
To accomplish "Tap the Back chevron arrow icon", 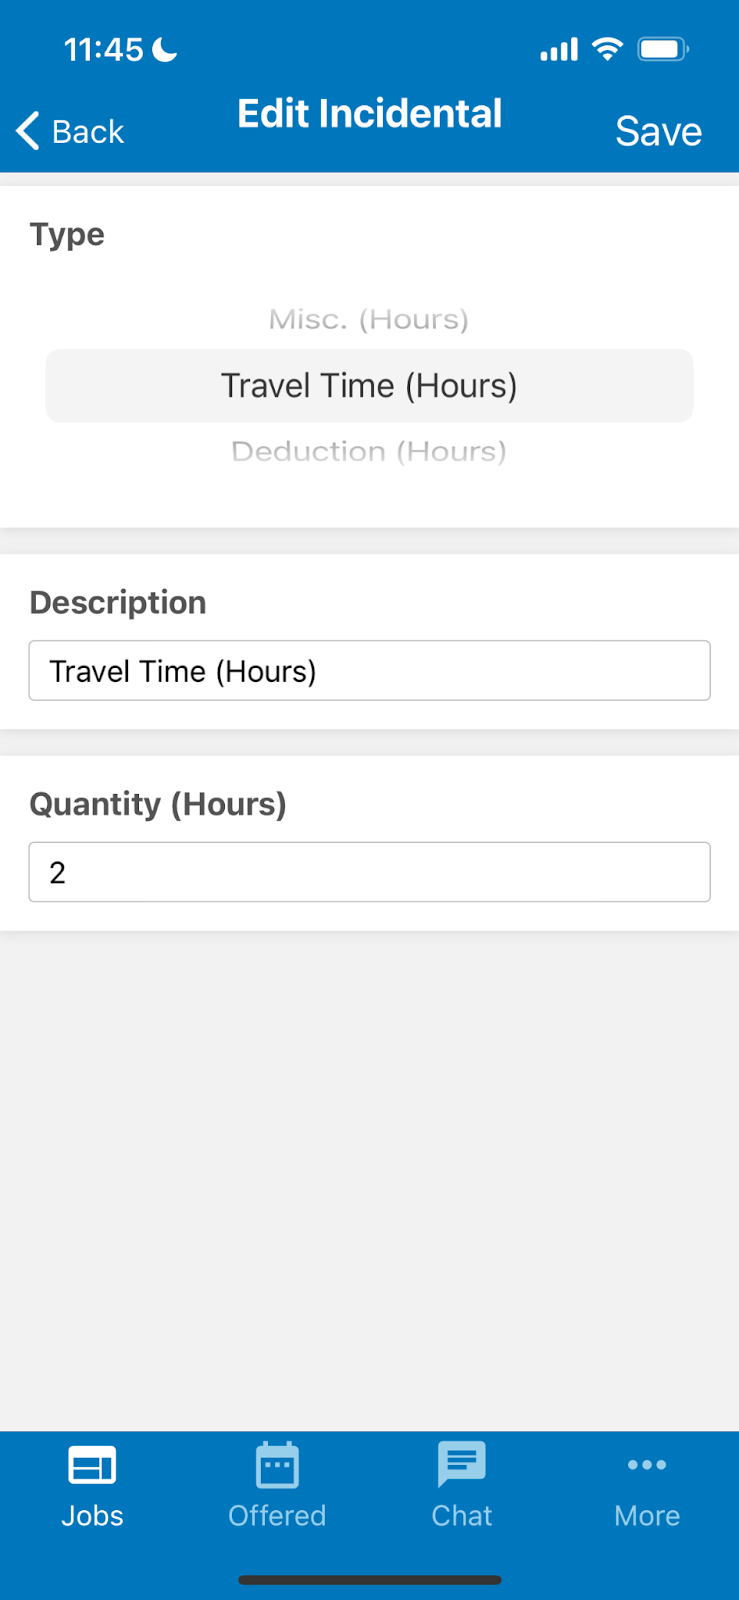I will tap(28, 131).
